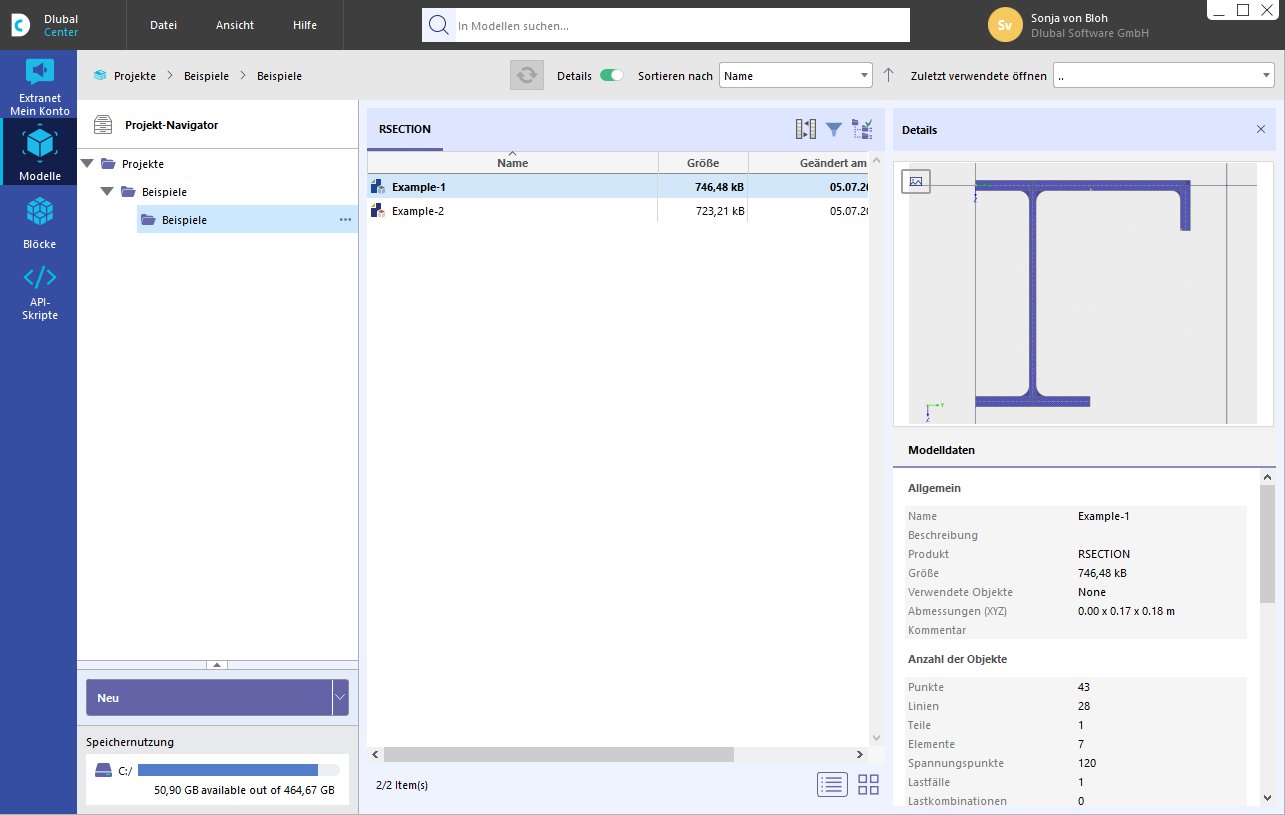Viewport: 1285px width, 815px height.
Task: Open the column arrangement tool
Action: coord(806,129)
